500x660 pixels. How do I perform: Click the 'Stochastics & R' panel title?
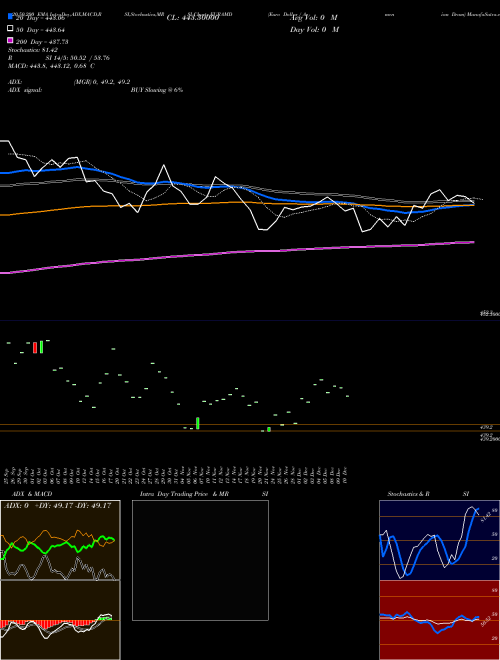[409, 494]
